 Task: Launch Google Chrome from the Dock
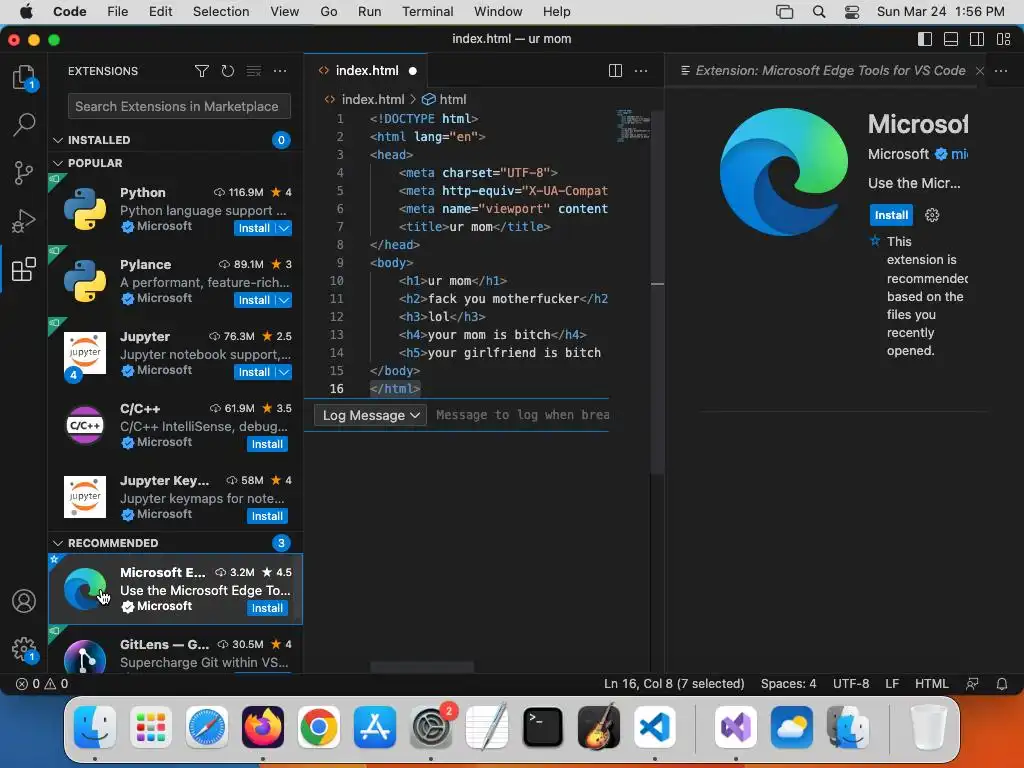pos(319,727)
